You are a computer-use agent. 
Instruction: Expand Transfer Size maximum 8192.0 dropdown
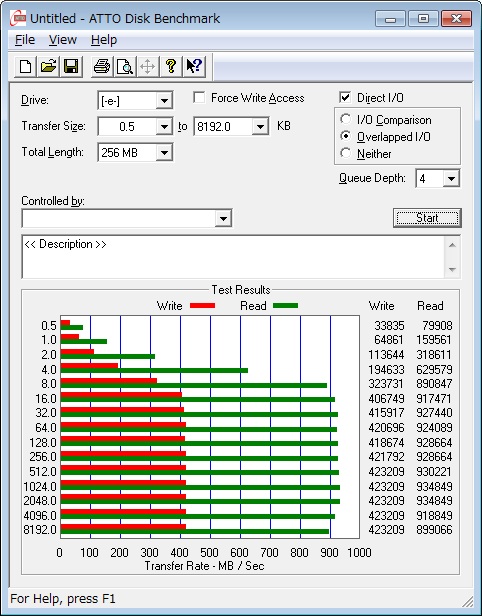point(260,126)
